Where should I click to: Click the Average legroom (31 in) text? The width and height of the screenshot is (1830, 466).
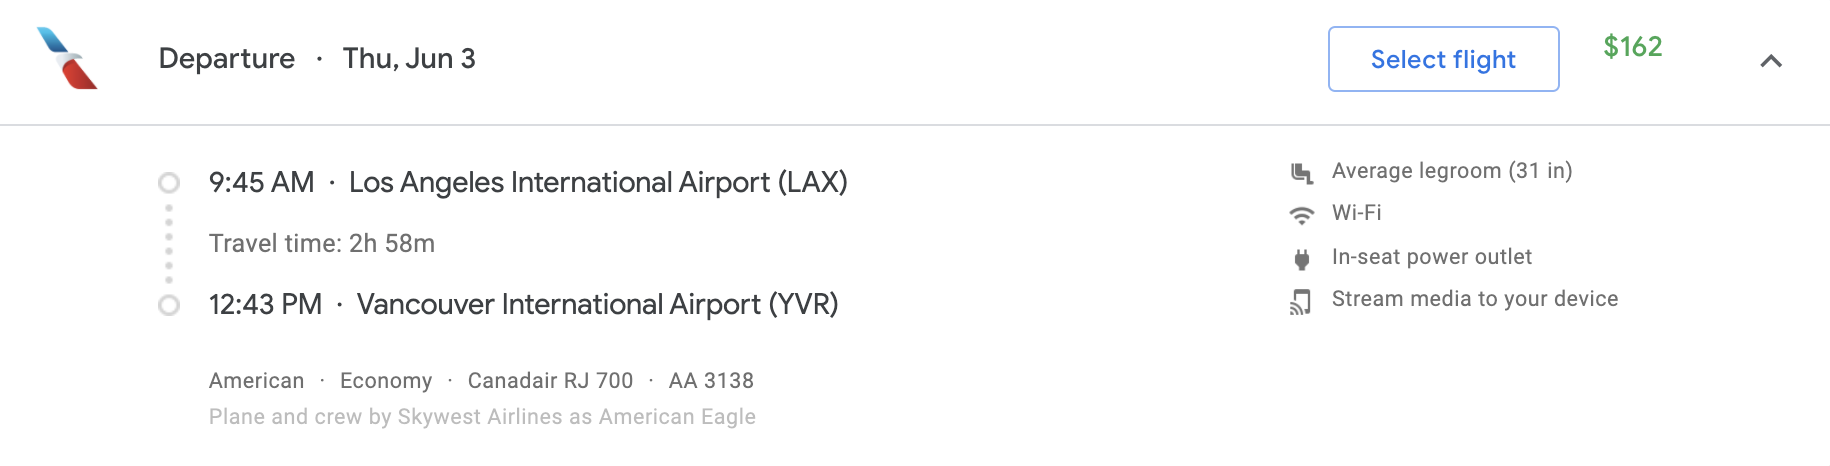[x=1452, y=171]
